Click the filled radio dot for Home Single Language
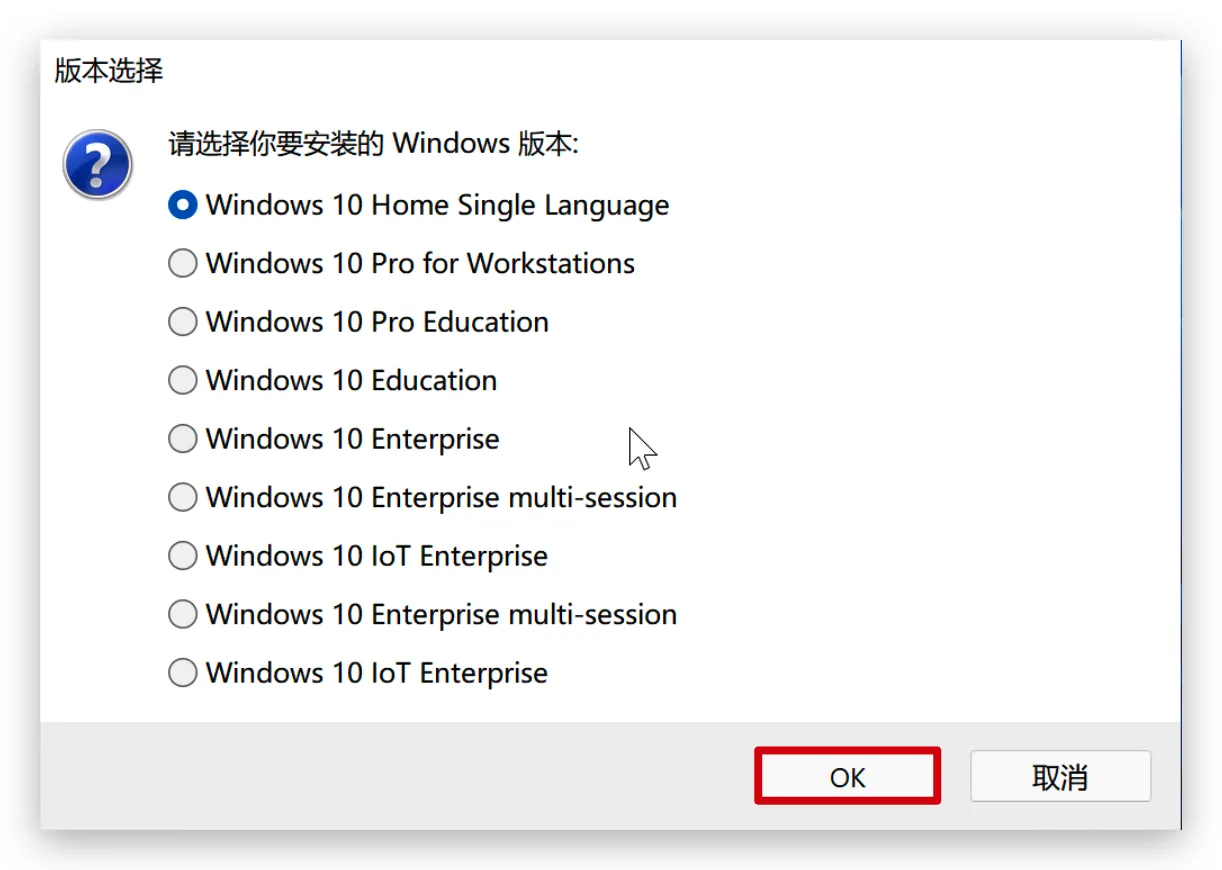This screenshot has height=870, width=1222. (182, 205)
